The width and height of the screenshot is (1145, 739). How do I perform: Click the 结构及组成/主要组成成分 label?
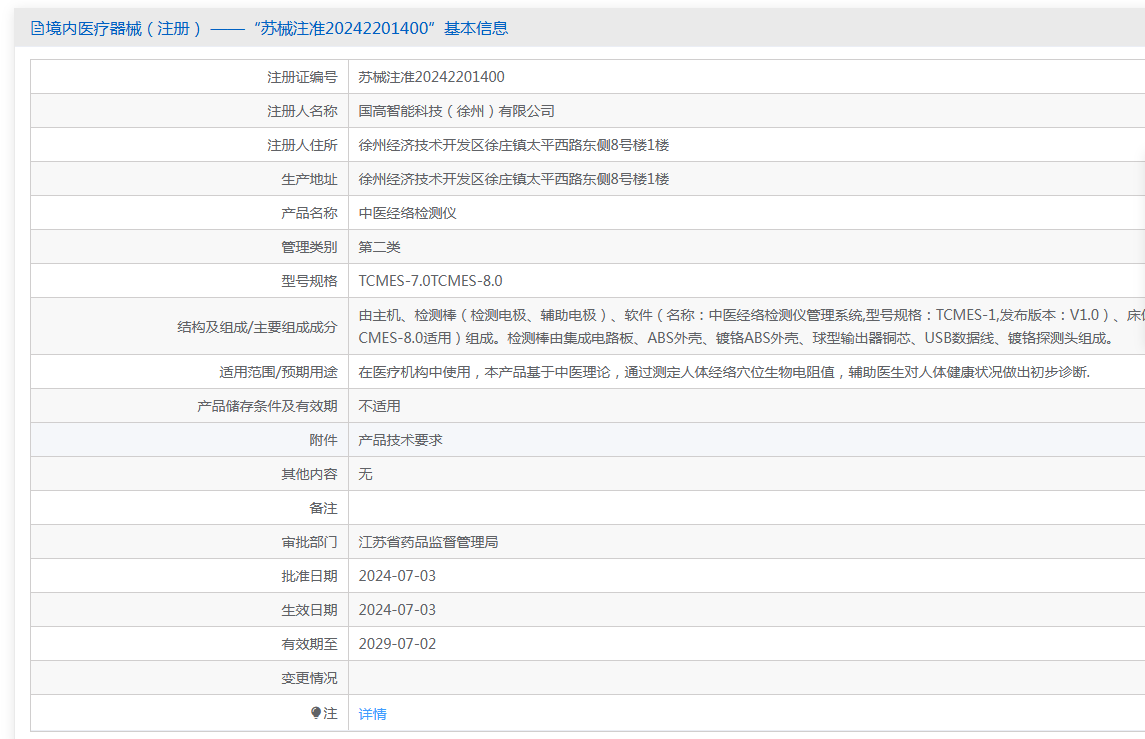(257, 326)
